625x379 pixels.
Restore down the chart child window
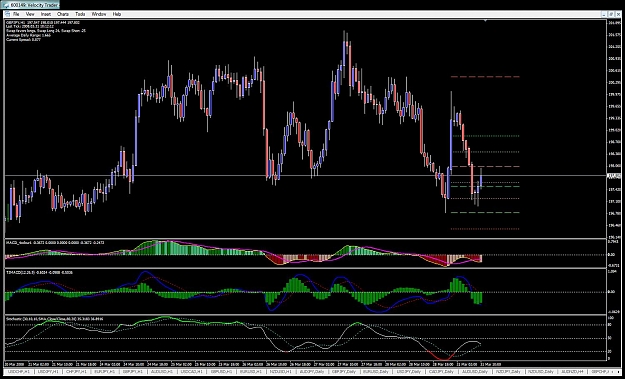611,14
